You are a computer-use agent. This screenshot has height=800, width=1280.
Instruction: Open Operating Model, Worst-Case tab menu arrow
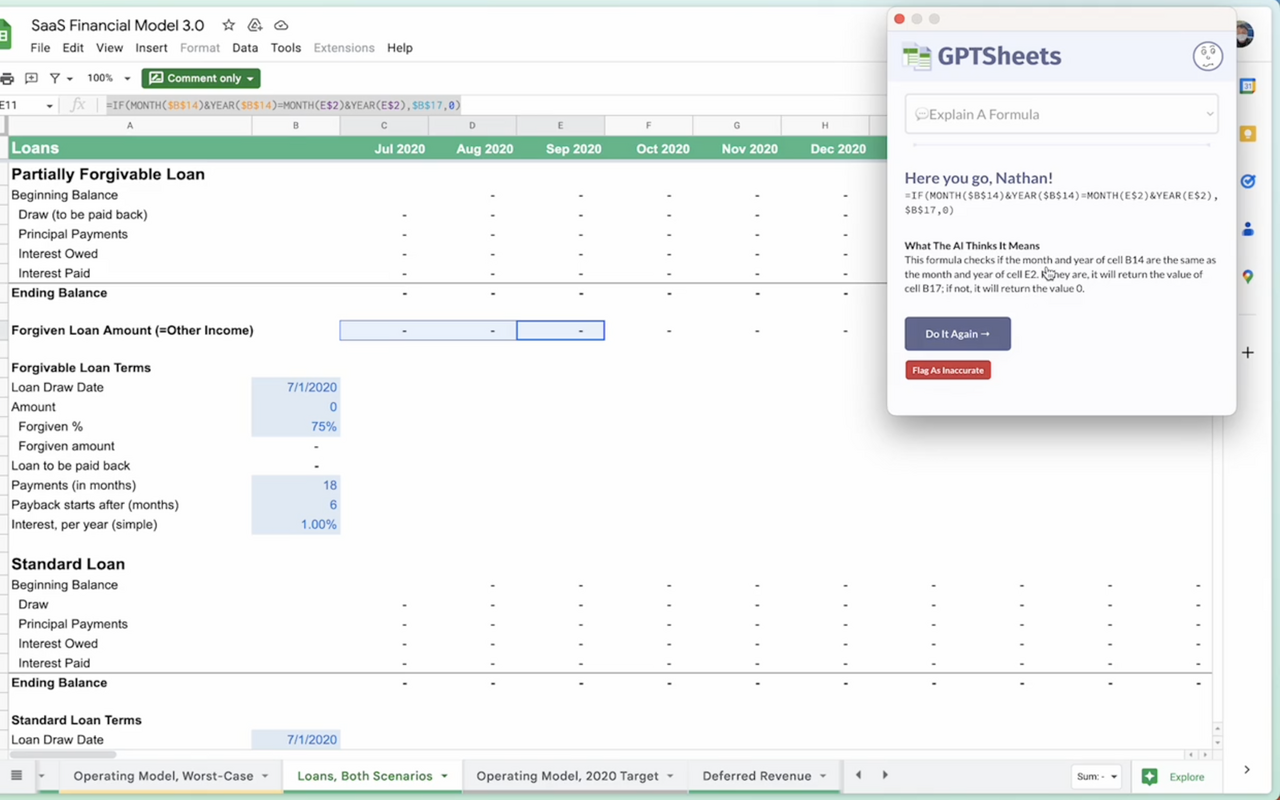coord(265,776)
